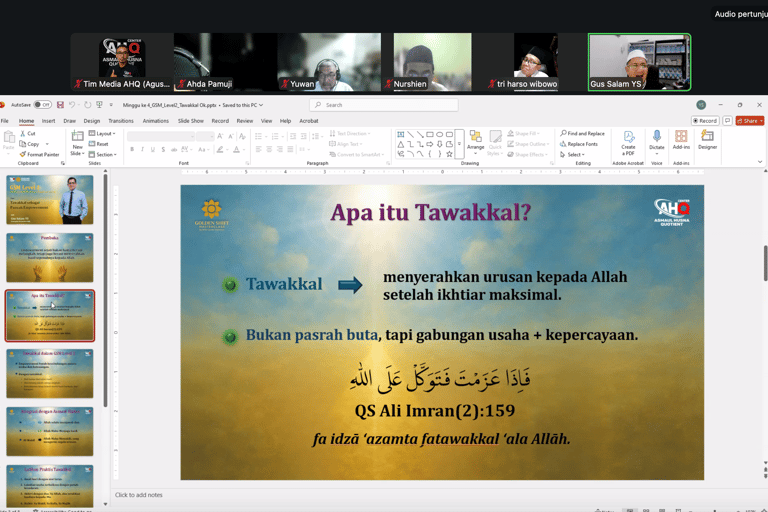The height and width of the screenshot is (512, 768).
Task: Open the Arrange dropdown
Action: [475, 142]
